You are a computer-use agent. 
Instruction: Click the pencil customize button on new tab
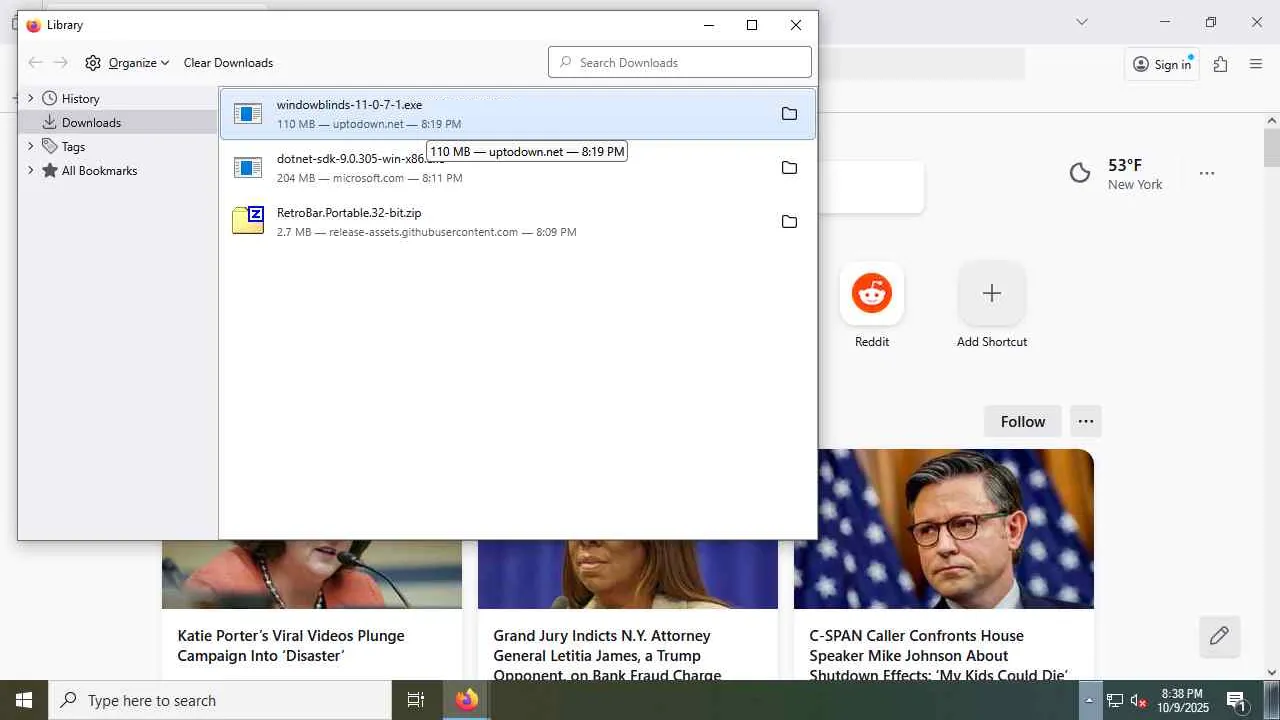point(1219,636)
